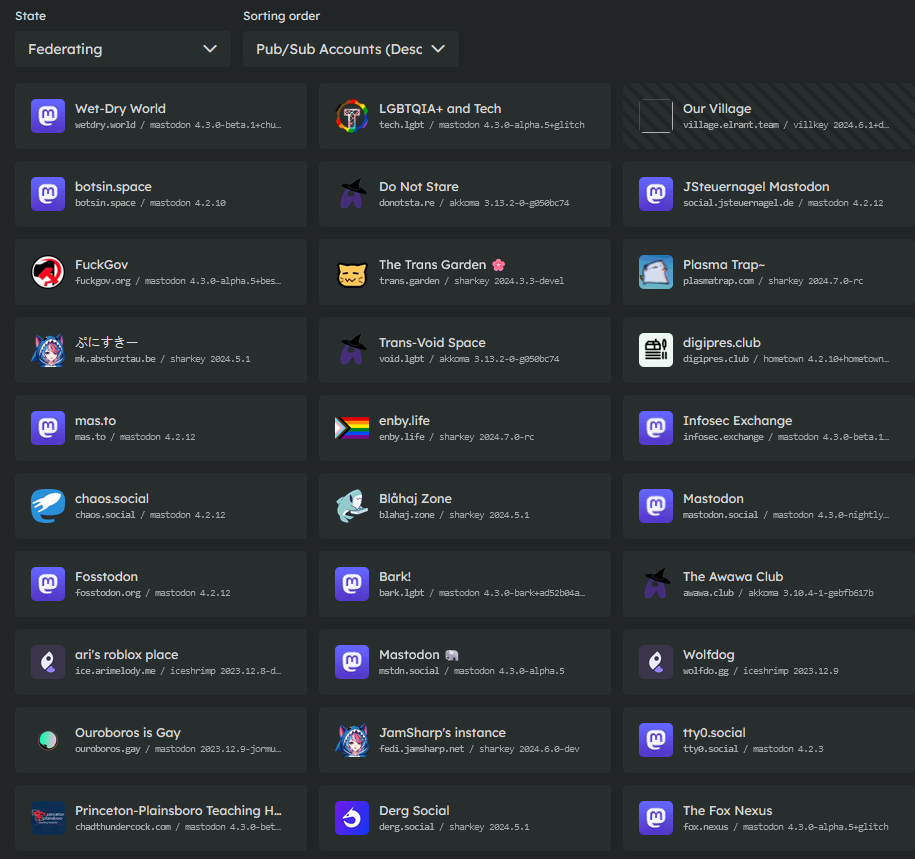
Task: Open the LGBTQIA+ and Tech instance name
Action: point(440,109)
